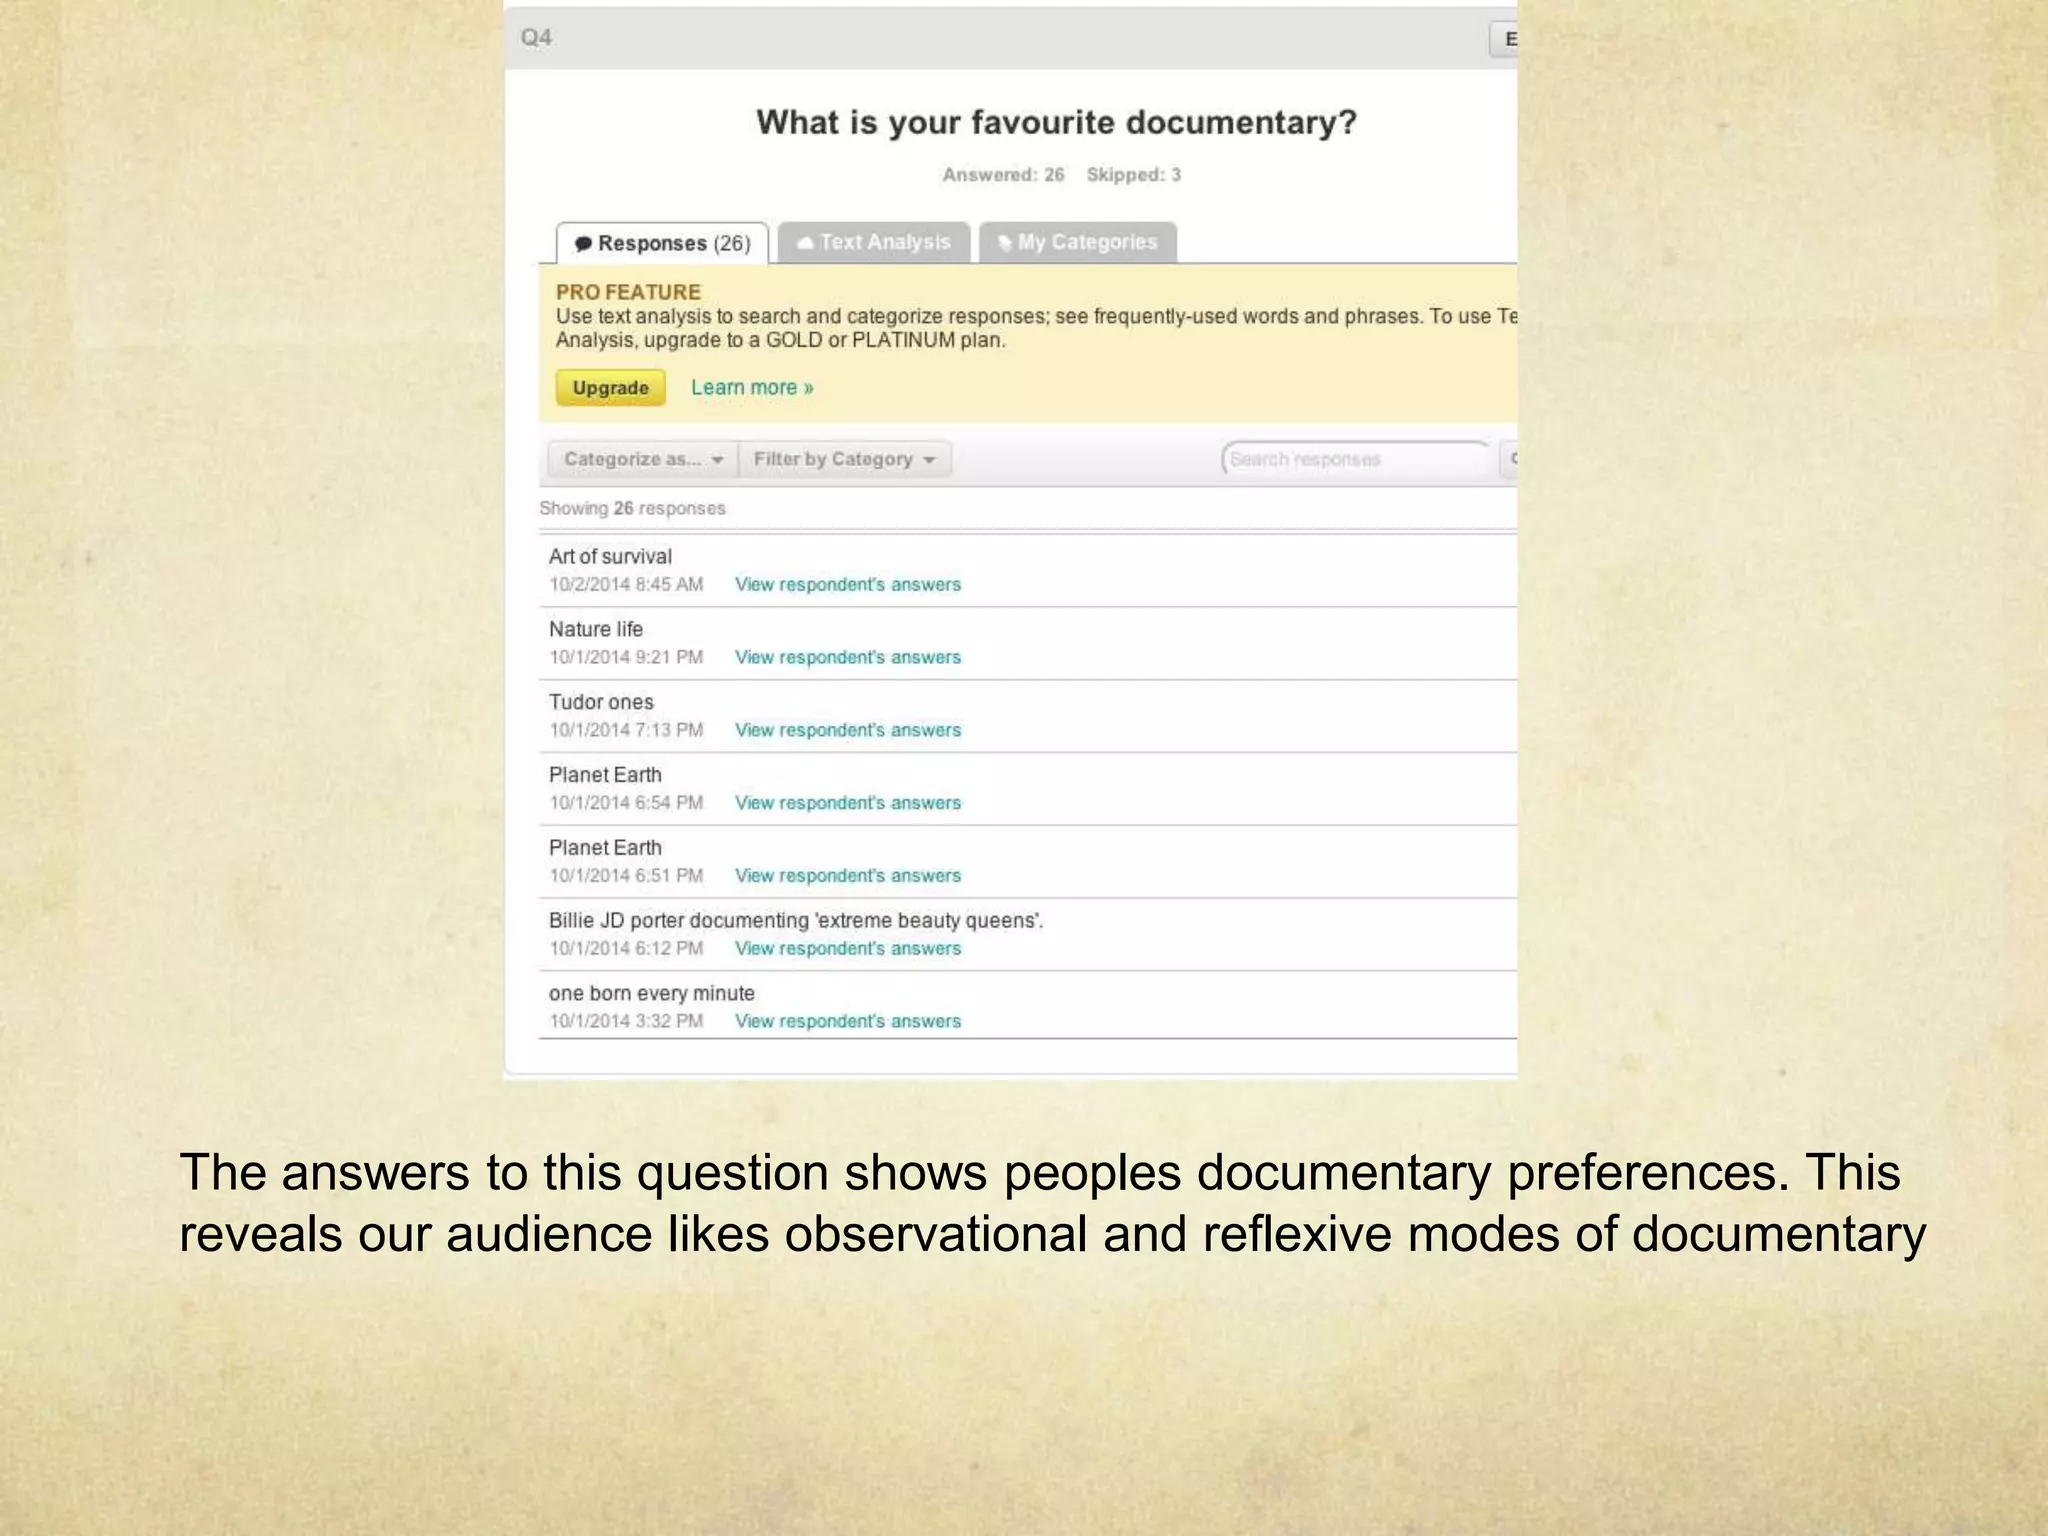The height and width of the screenshot is (1536, 2048).
Task: Open the Filter by Category dropdown
Action: 844,459
